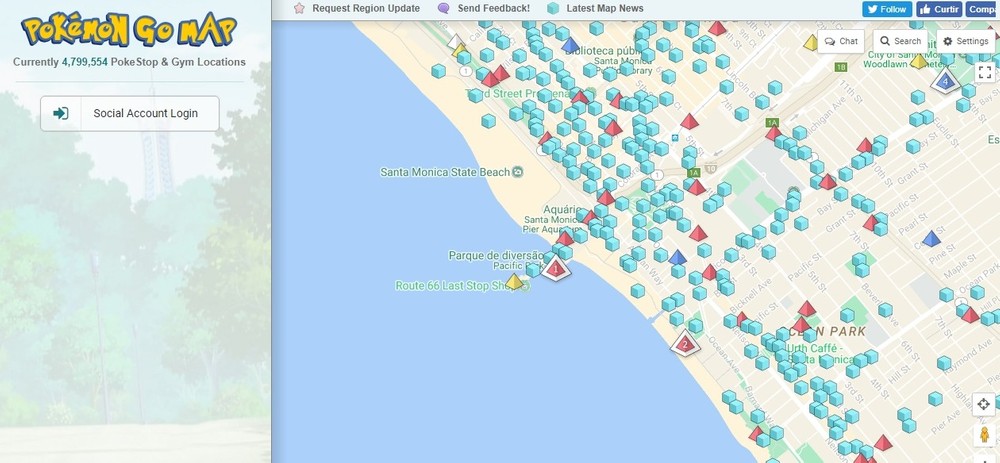
Task: Select raid gym marker numbered 2
Action: [685, 344]
